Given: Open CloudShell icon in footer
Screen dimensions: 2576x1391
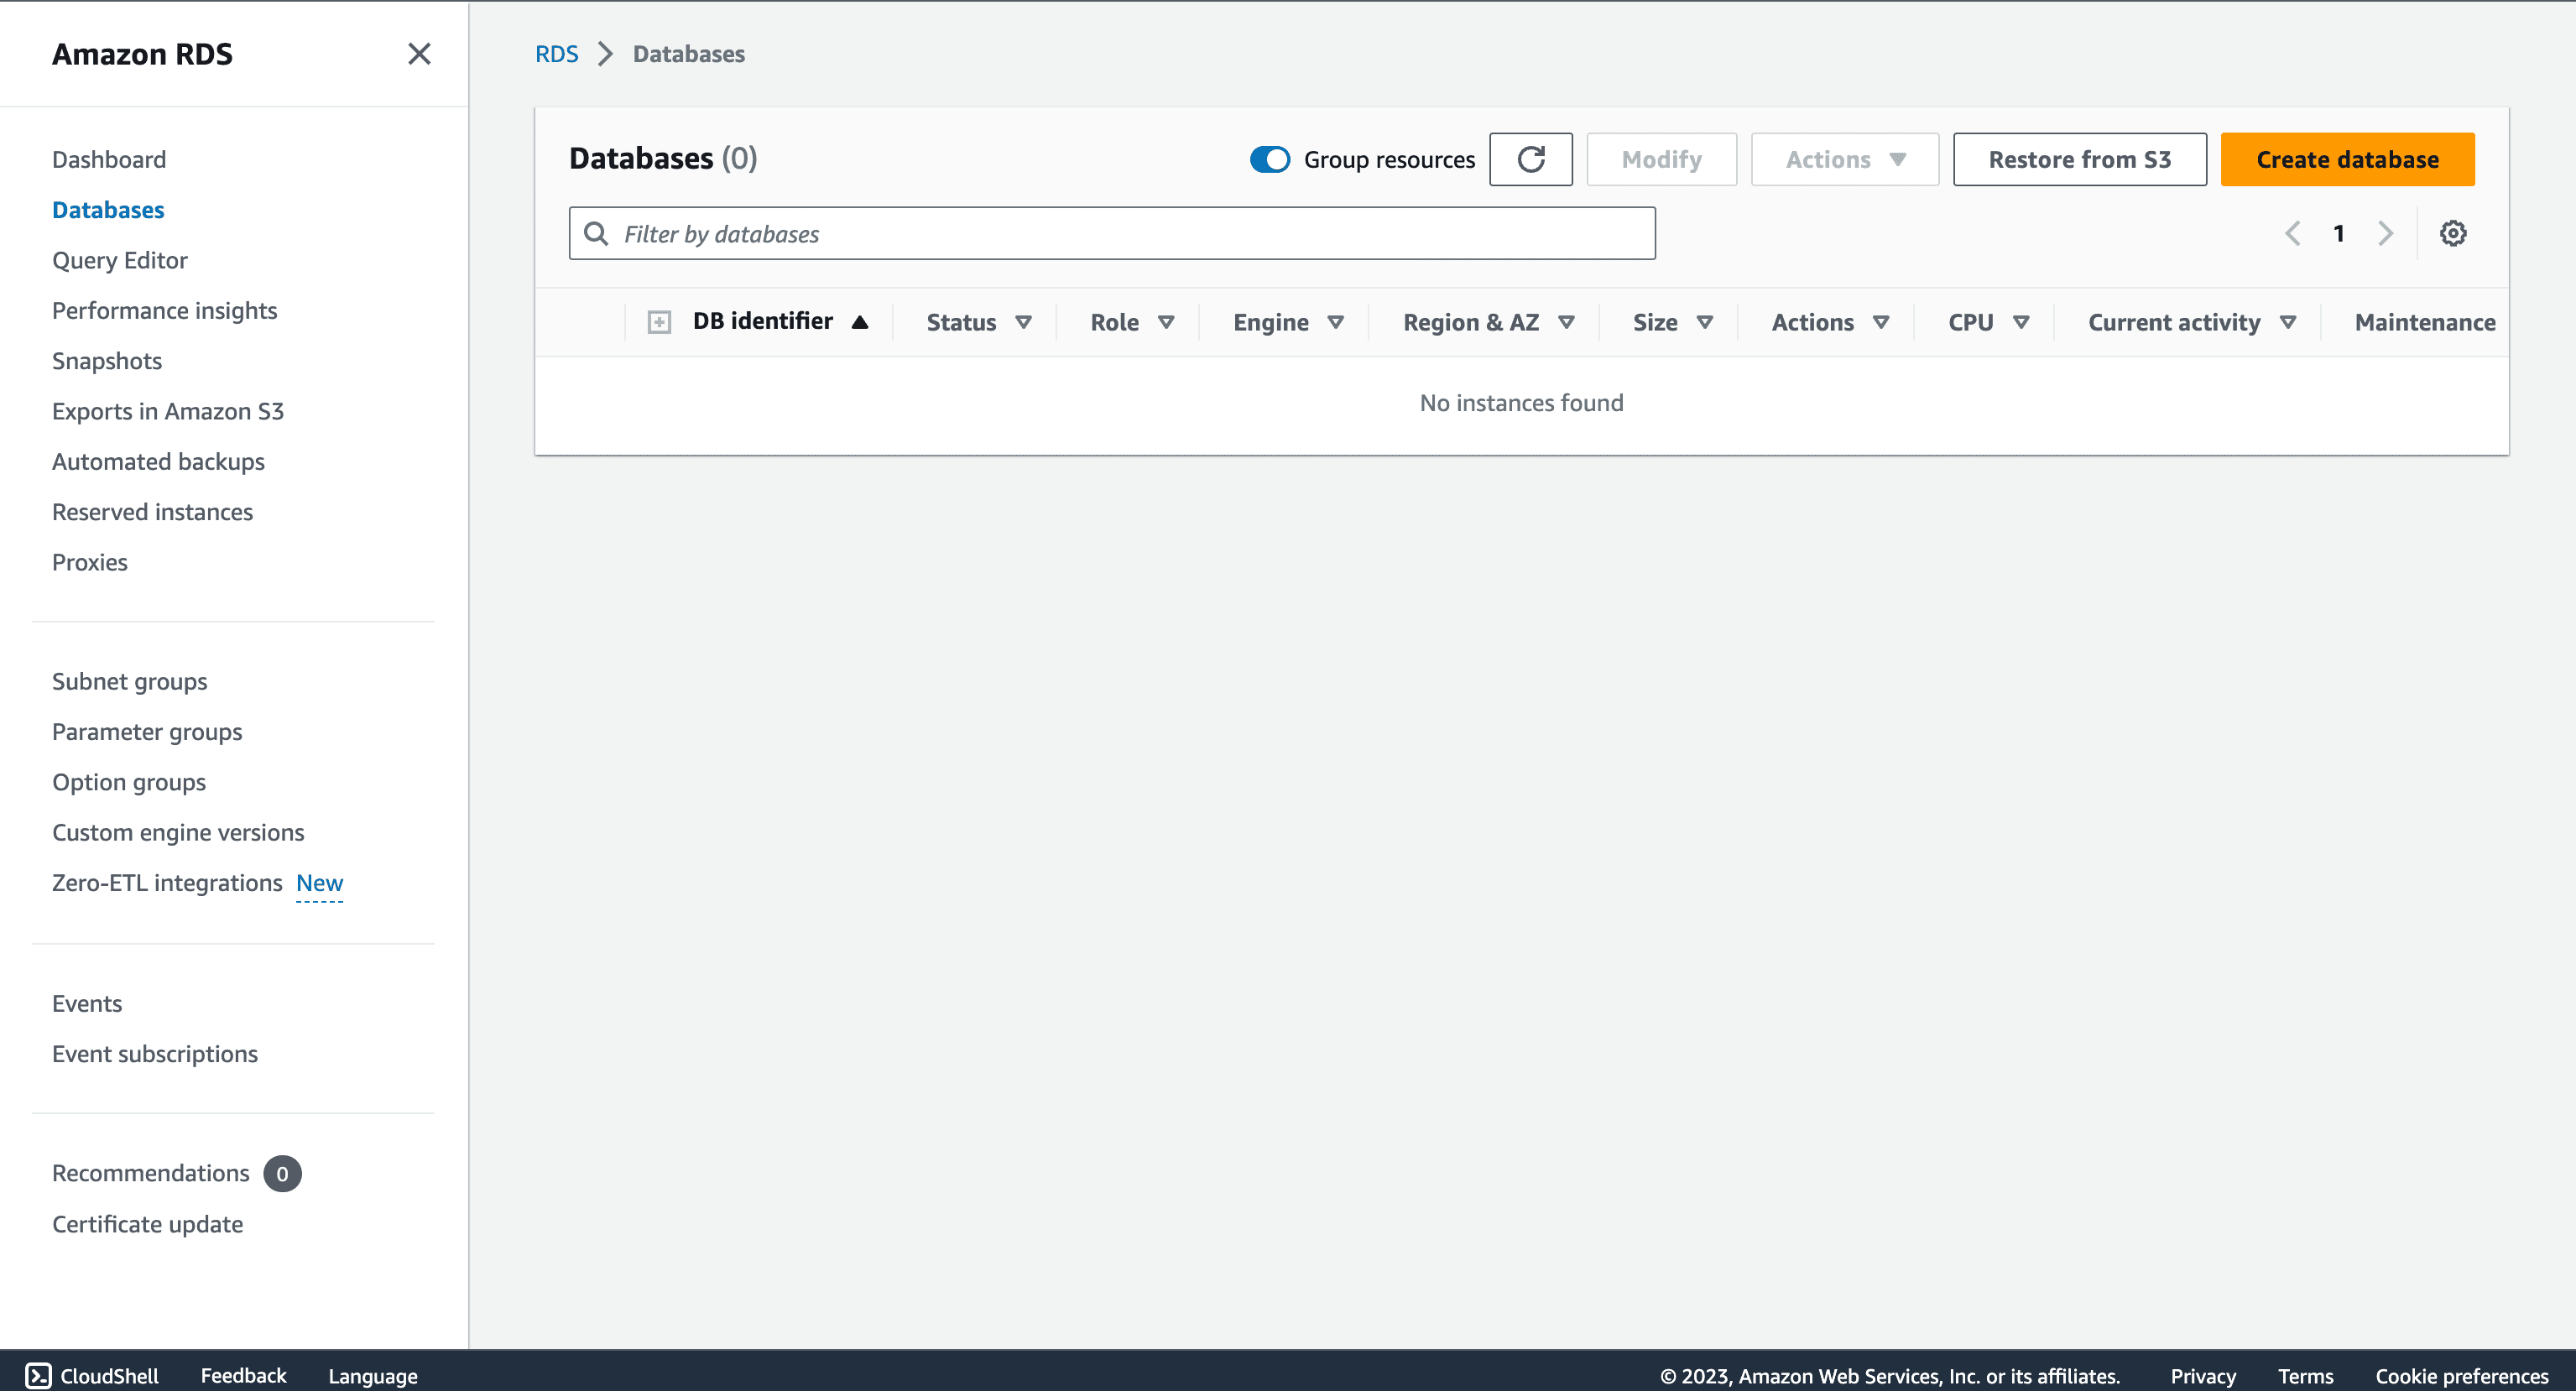Looking at the screenshot, I should pos(38,1376).
